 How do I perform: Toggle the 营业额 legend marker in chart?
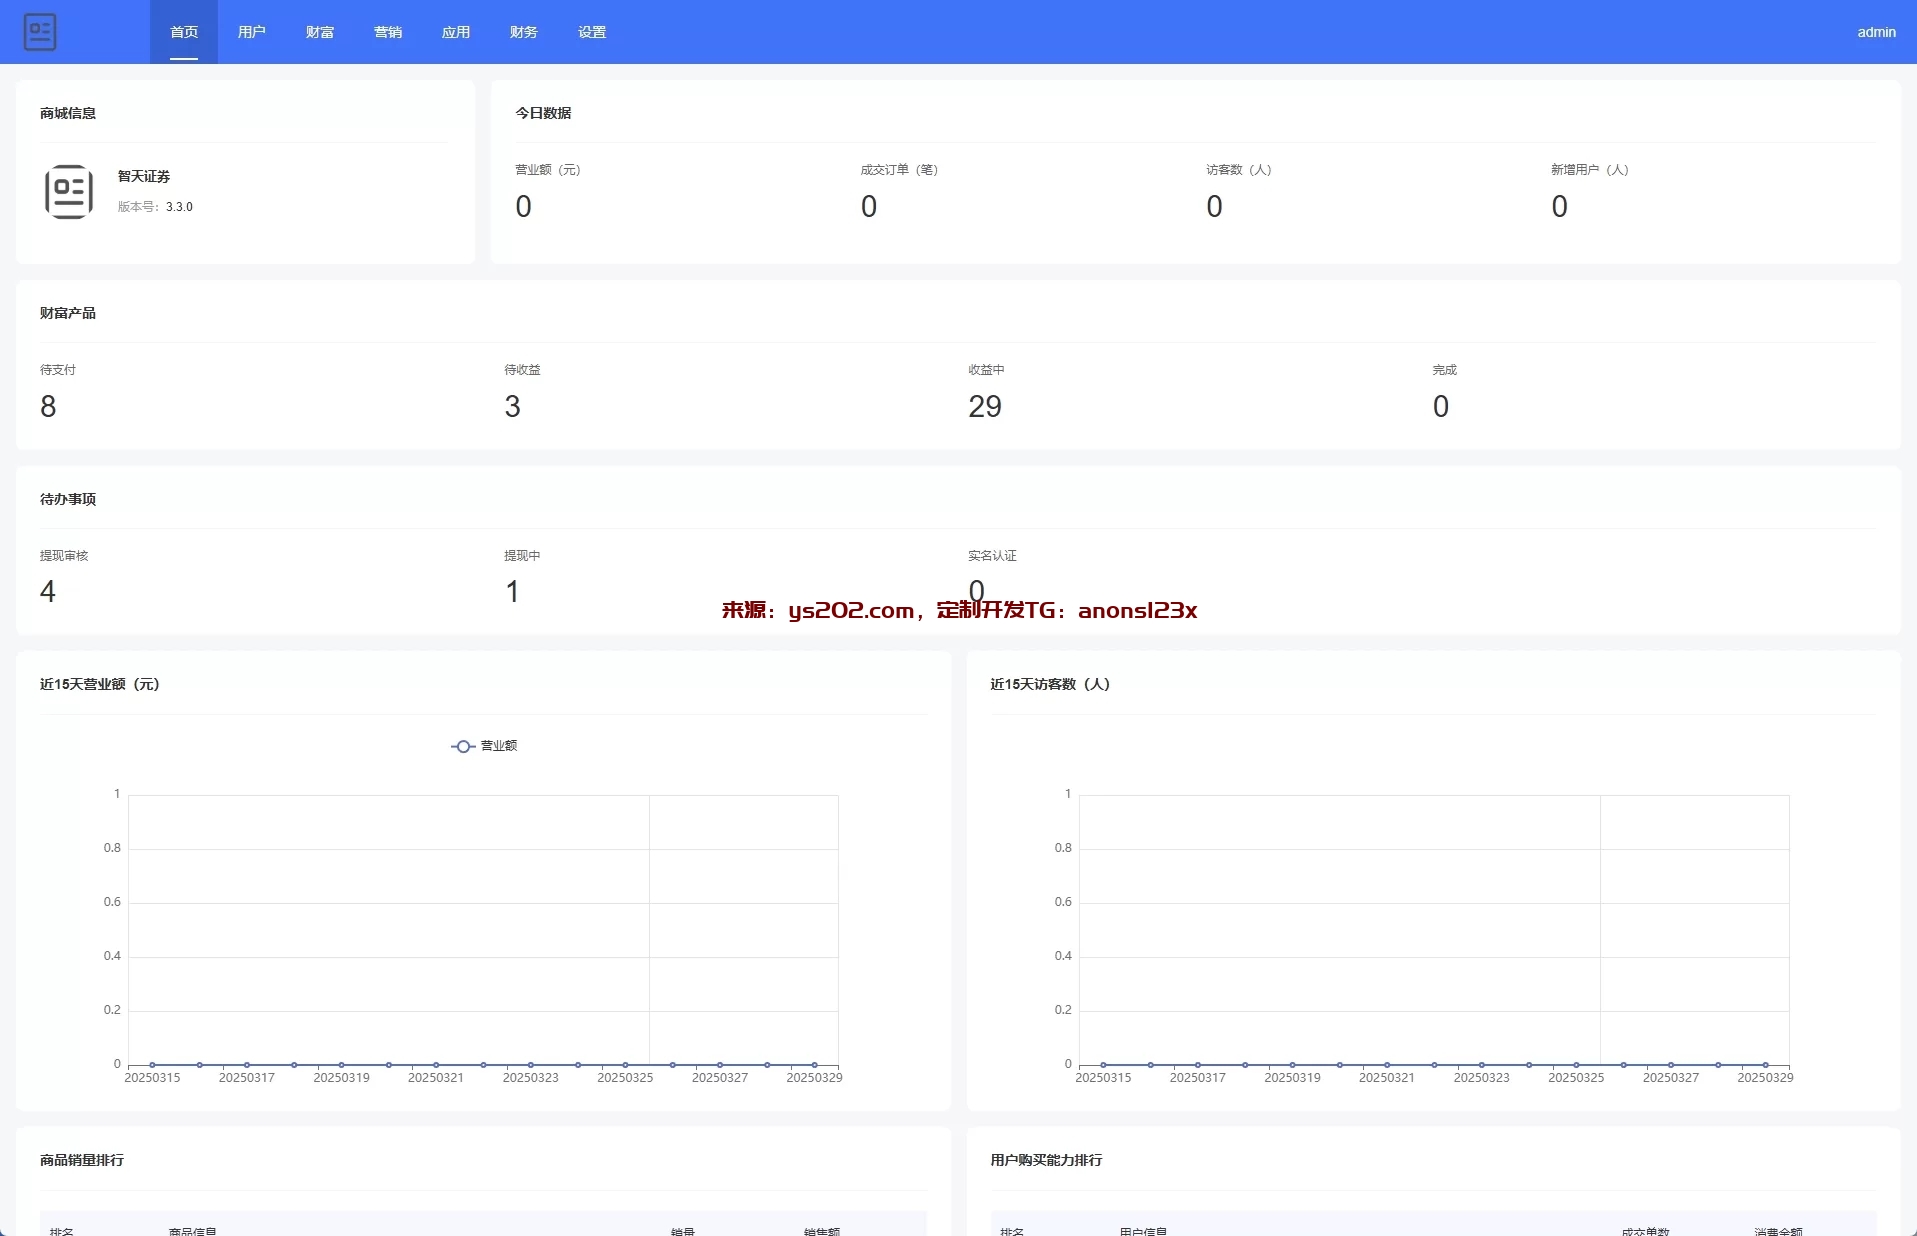pos(463,746)
